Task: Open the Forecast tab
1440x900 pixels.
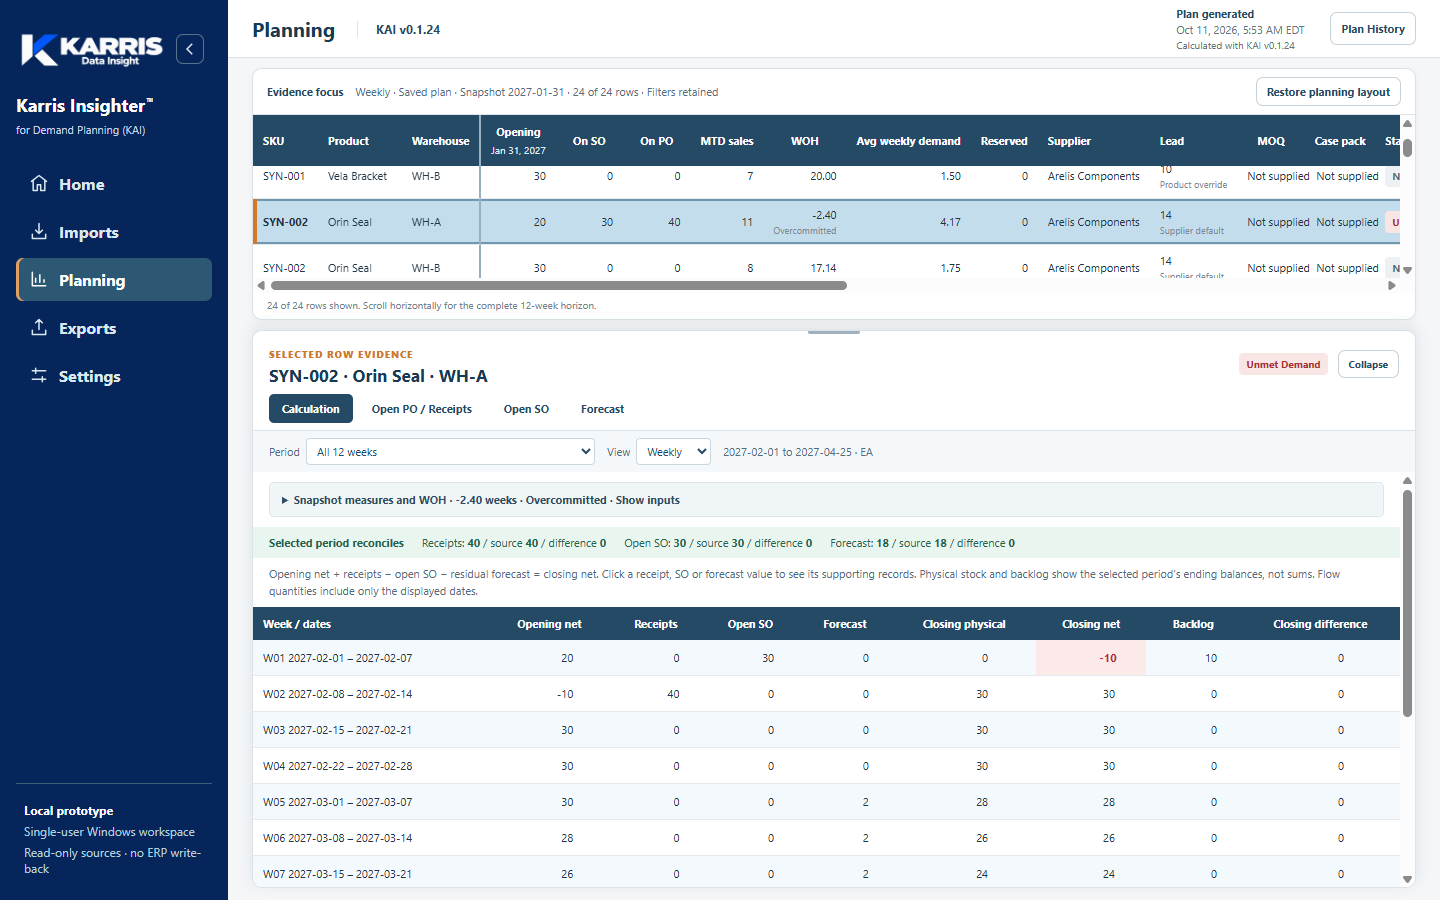Action: [602, 409]
